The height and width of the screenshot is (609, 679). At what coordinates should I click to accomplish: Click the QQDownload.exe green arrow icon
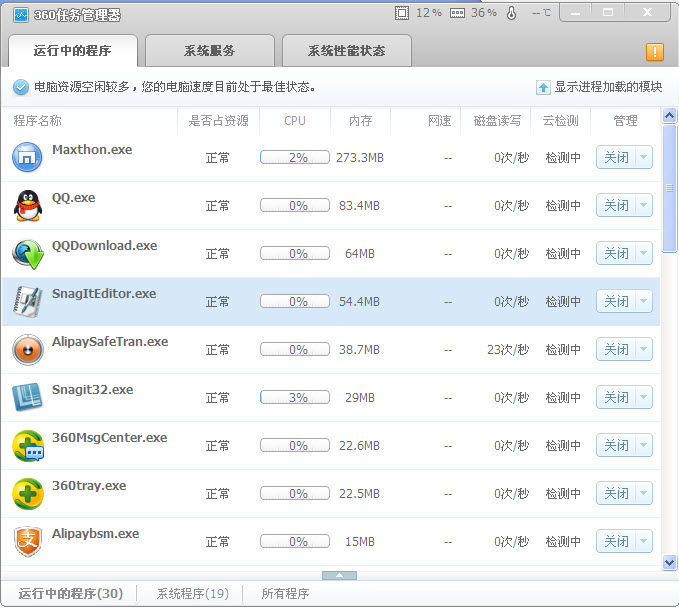(x=28, y=254)
